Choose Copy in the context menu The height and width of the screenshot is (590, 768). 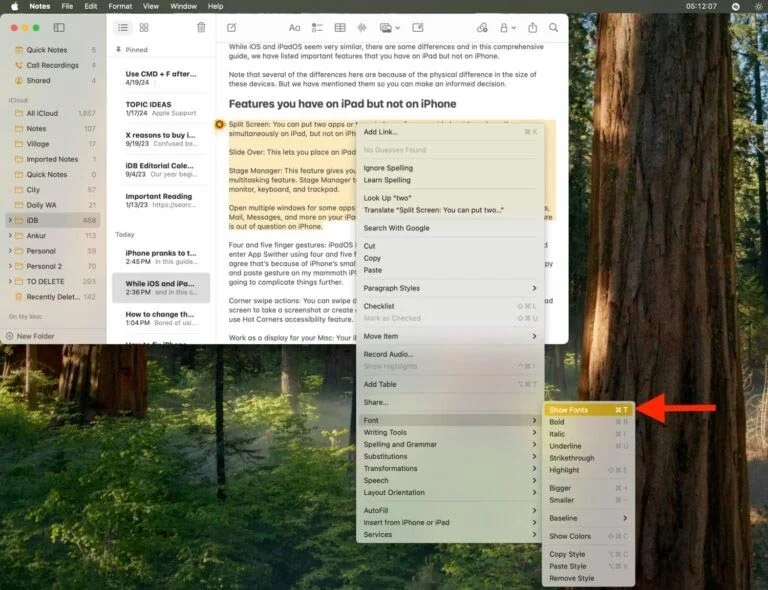[450, 258]
